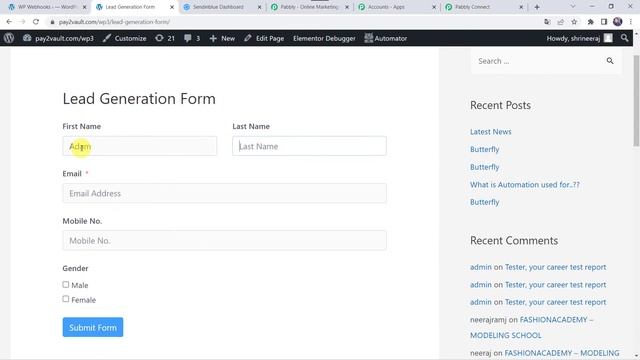Check the Female gender checkbox

(66, 299)
